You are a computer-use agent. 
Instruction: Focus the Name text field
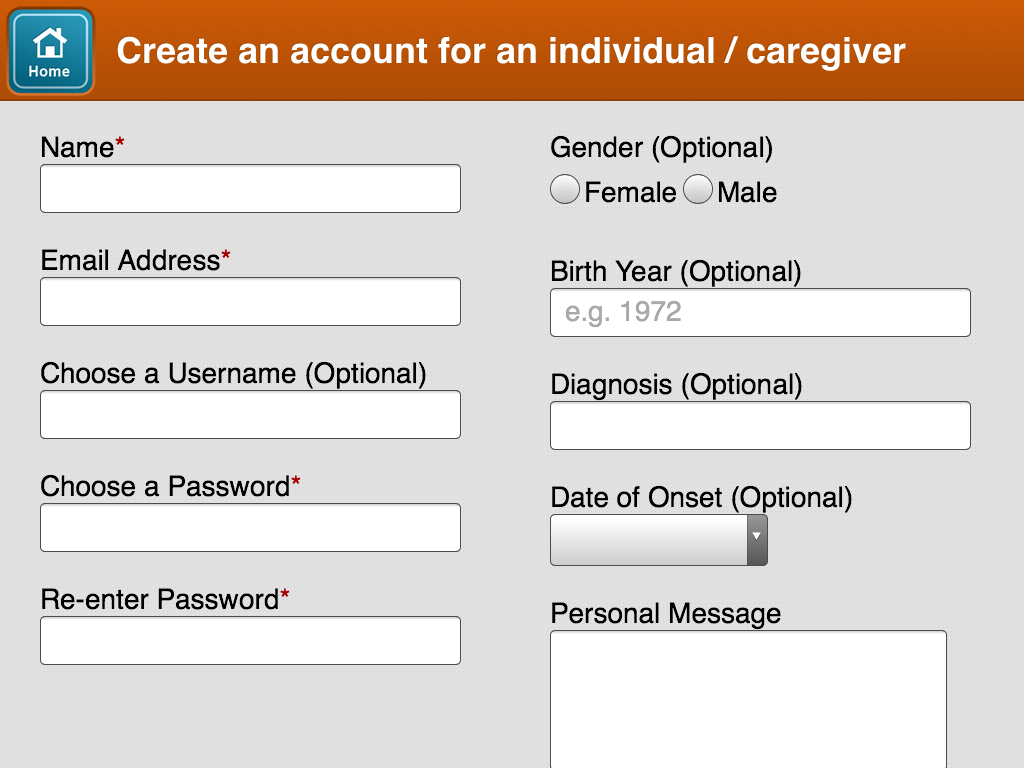tap(250, 189)
